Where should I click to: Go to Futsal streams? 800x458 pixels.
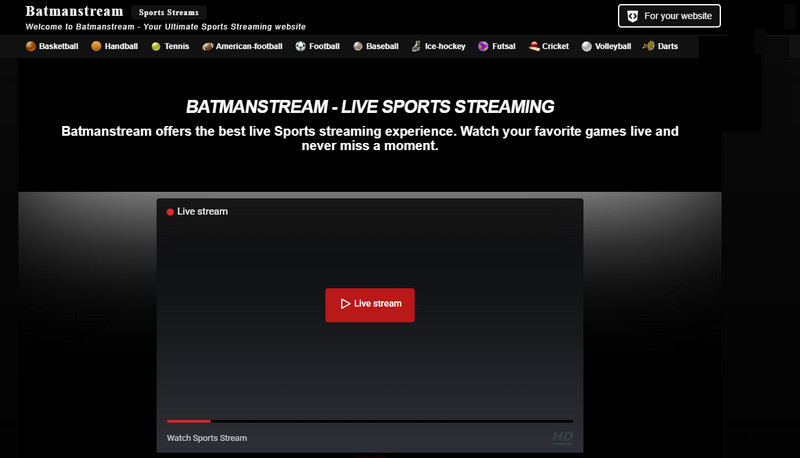[x=496, y=46]
